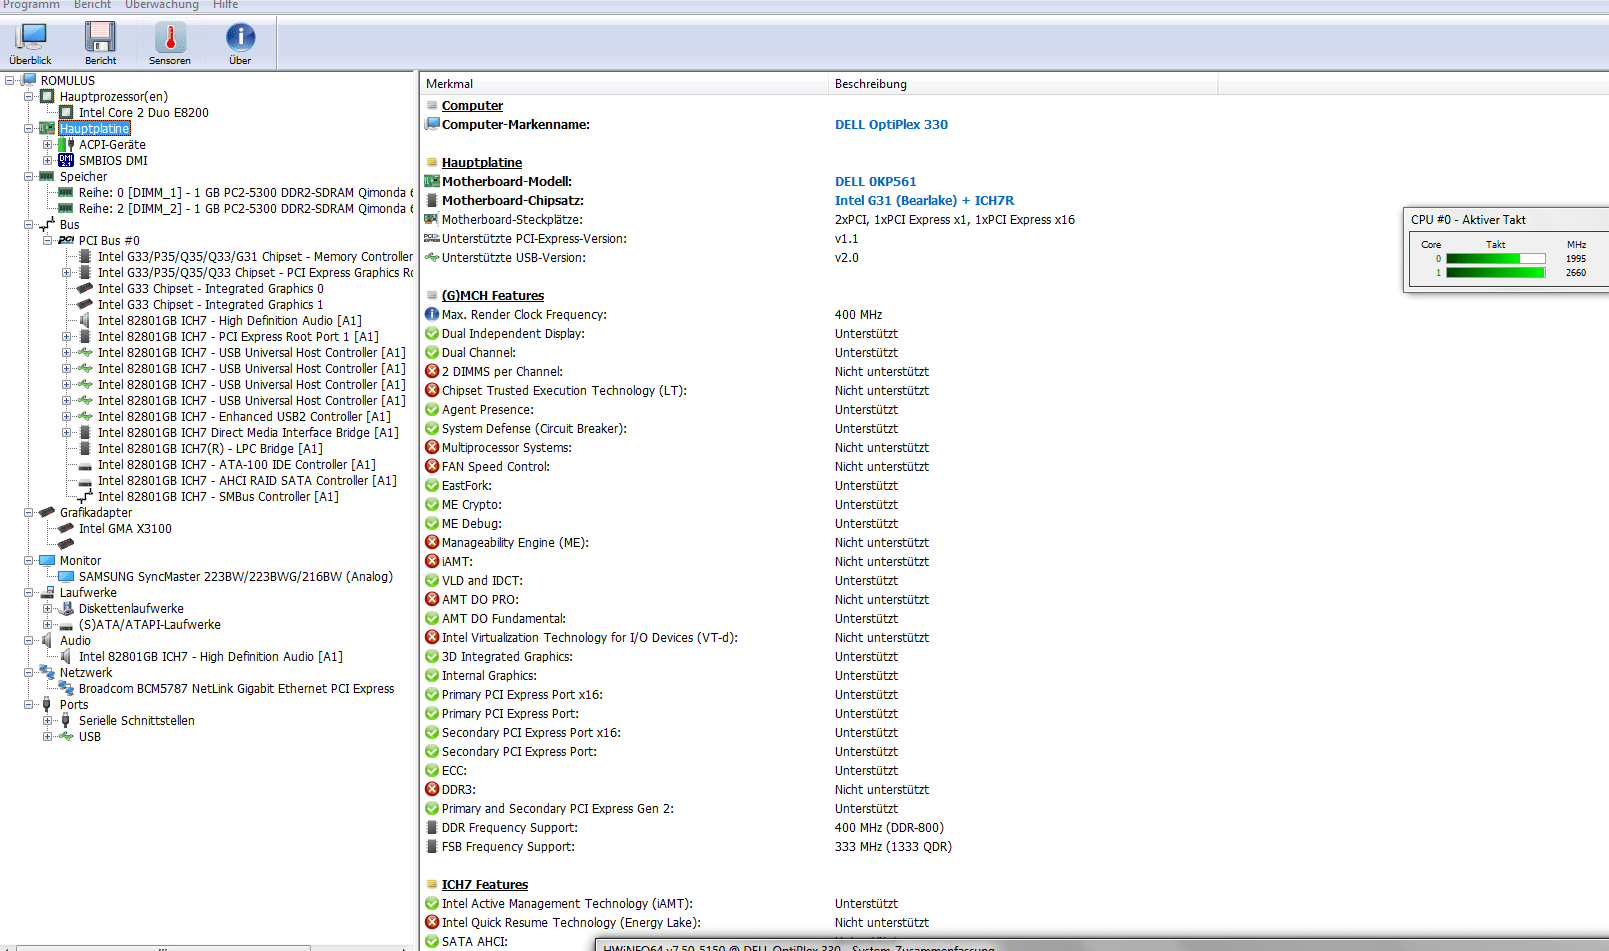Click the Hauptplatine motherboard icon in tree

47,128
